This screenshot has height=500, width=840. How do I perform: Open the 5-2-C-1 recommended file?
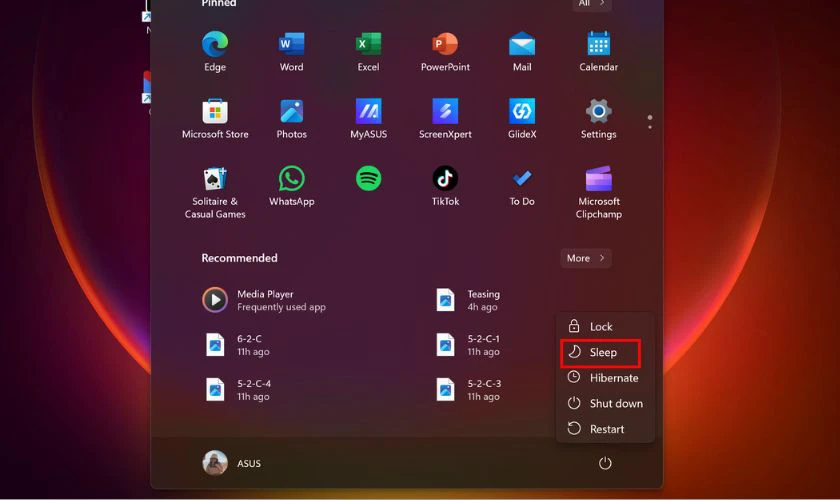click(468, 345)
